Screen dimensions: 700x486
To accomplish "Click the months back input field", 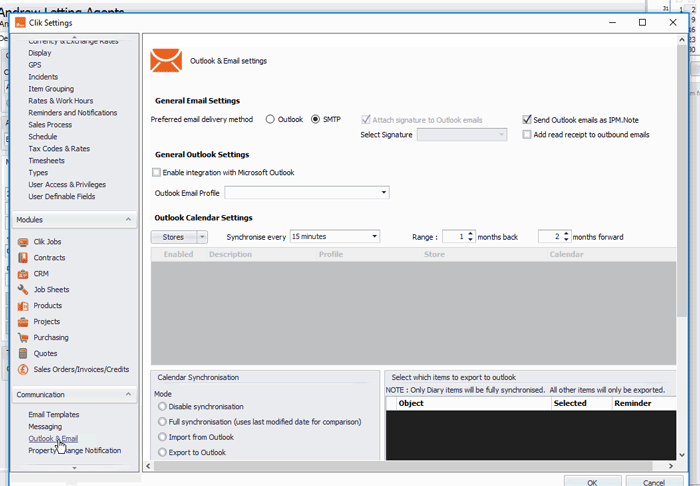I will click(454, 237).
